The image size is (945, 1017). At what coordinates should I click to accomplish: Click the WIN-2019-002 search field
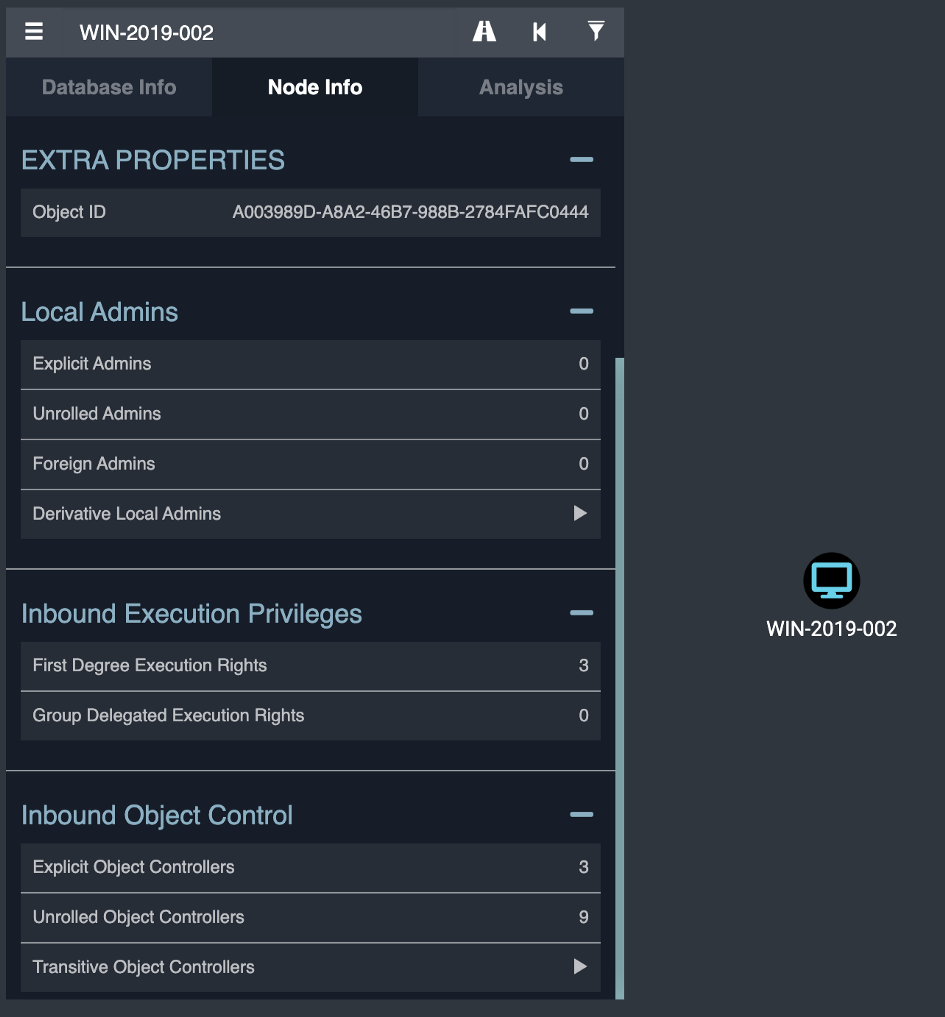coord(259,32)
